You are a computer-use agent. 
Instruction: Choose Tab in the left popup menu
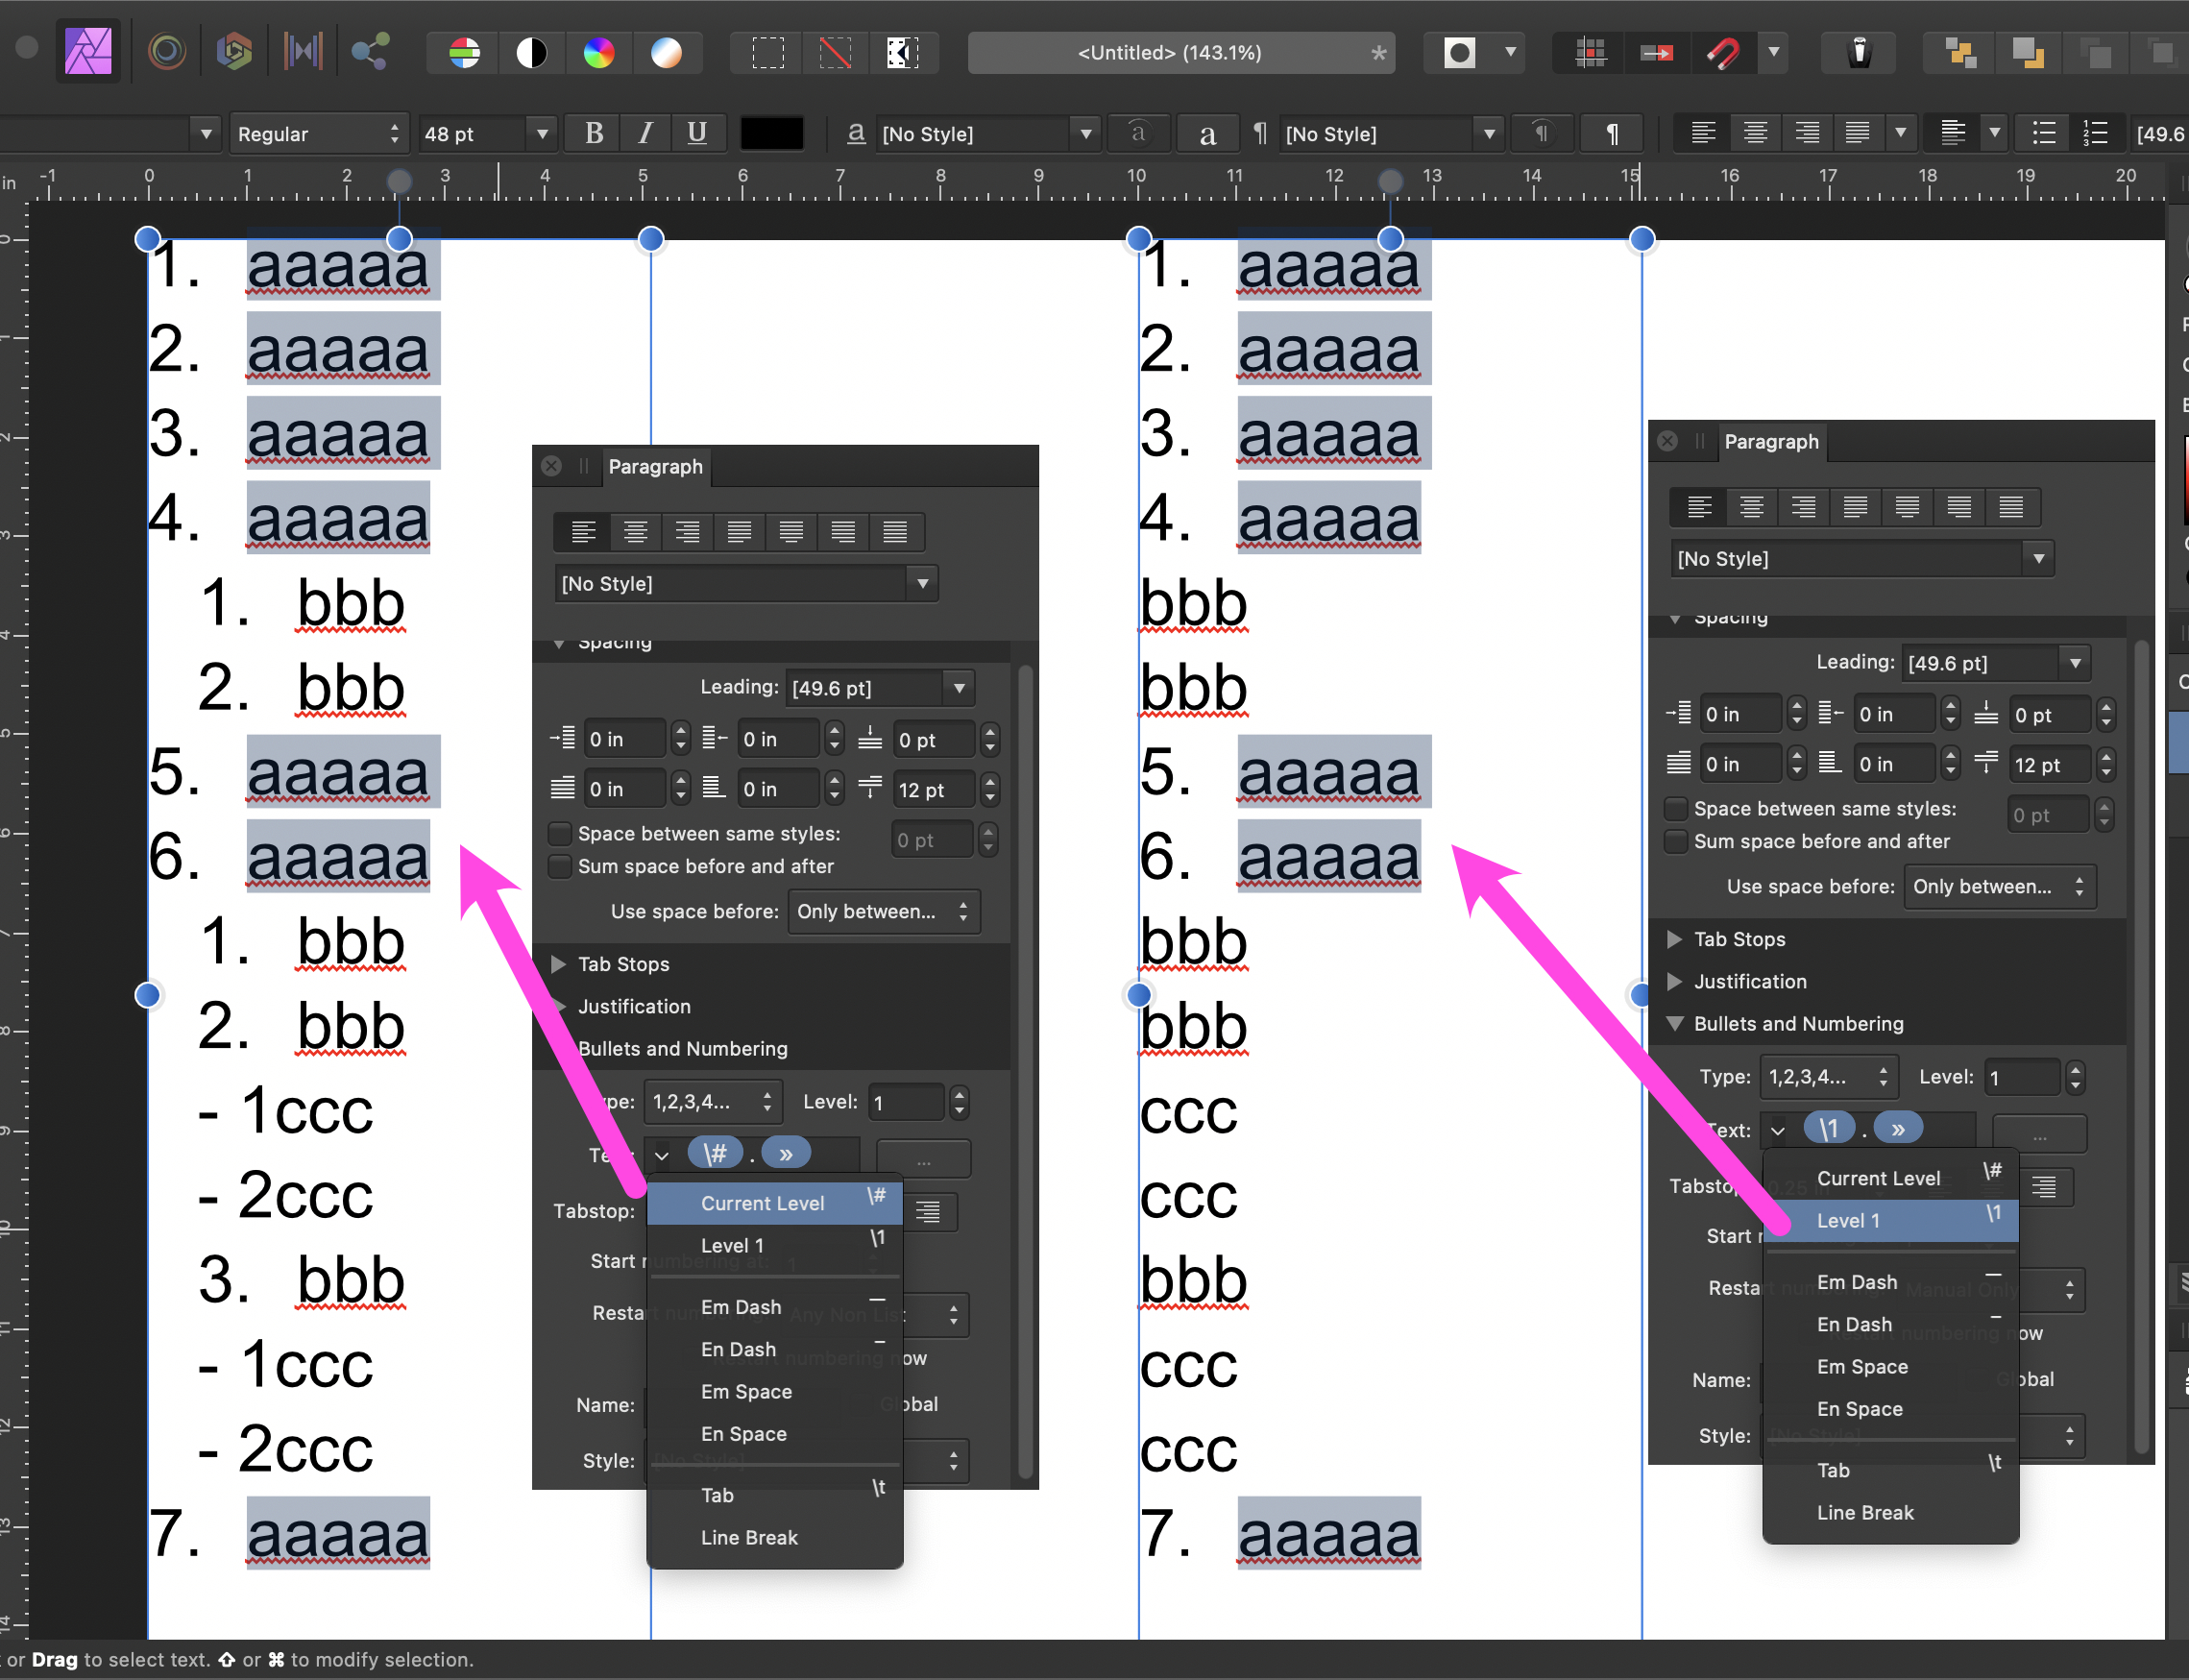pyautogui.click(x=775, y=1495)
